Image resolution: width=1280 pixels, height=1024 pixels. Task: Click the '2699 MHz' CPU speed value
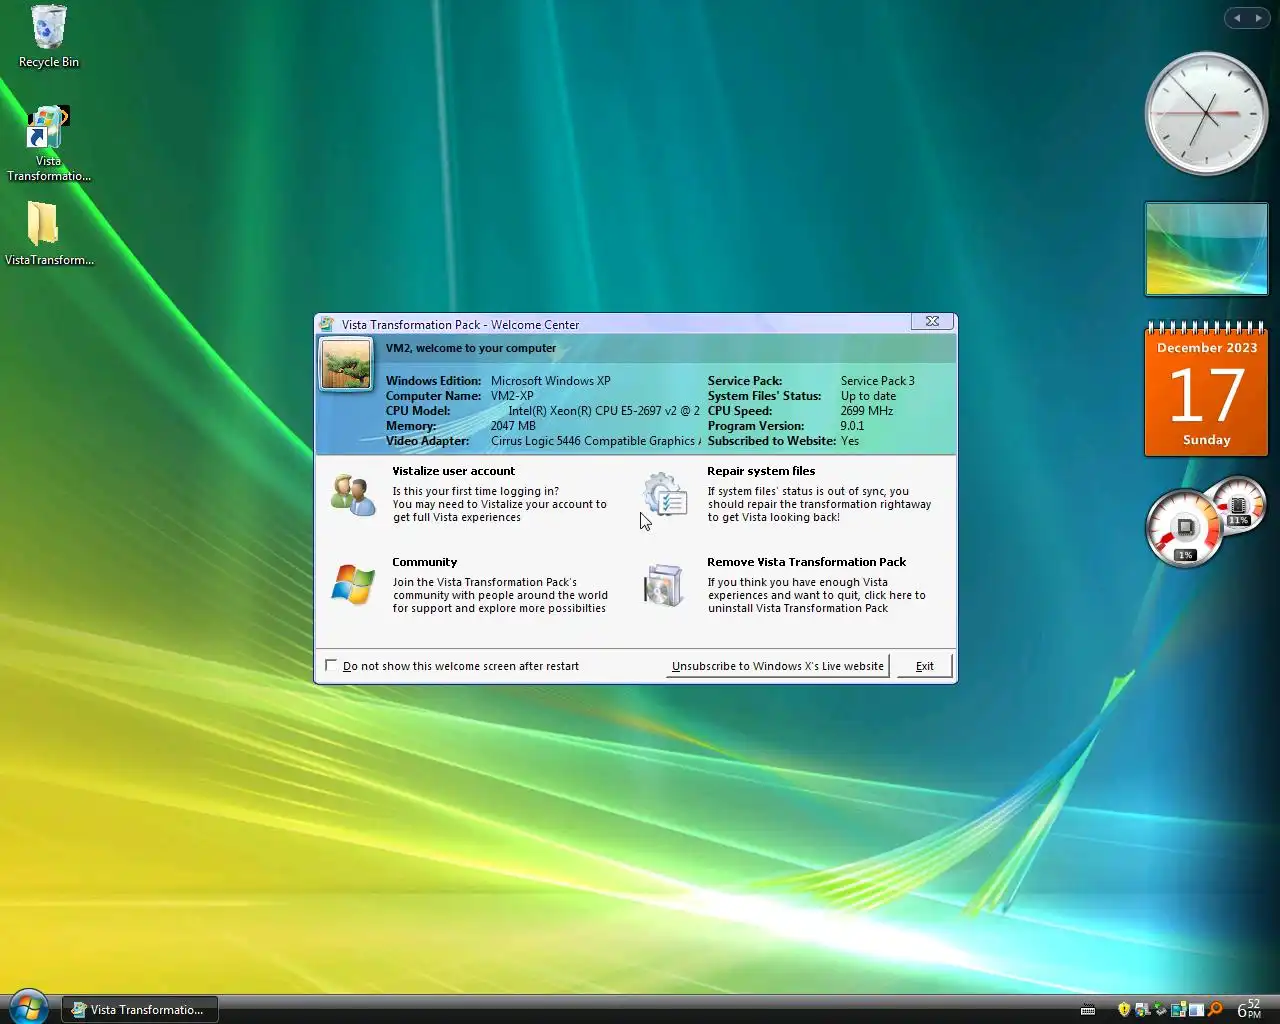coord(866,411)
